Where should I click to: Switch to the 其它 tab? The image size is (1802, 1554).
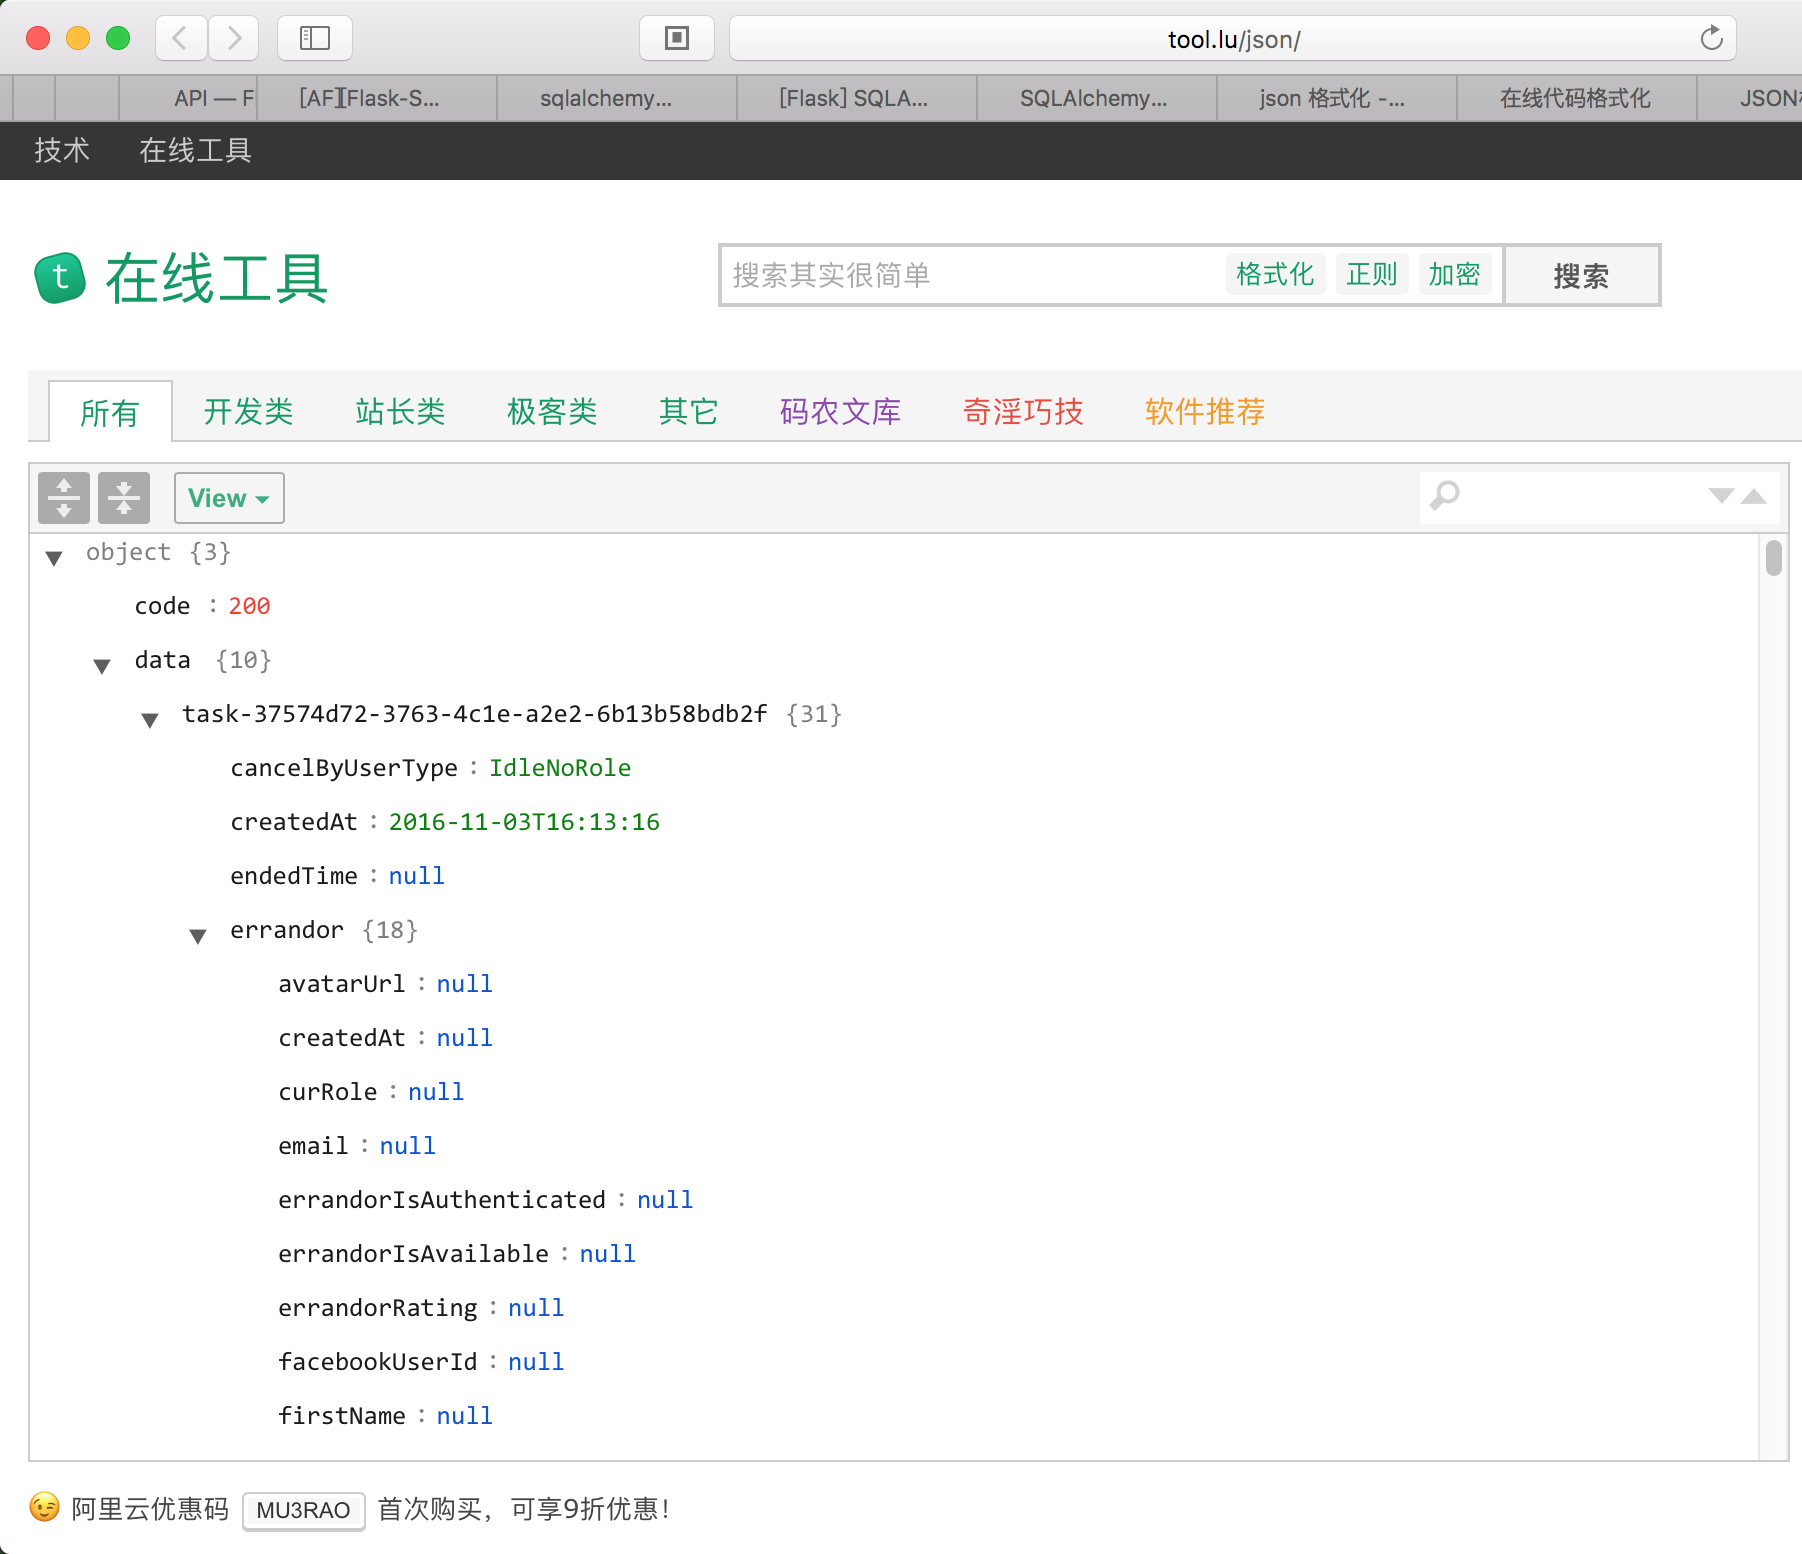[x=689, y=411]
